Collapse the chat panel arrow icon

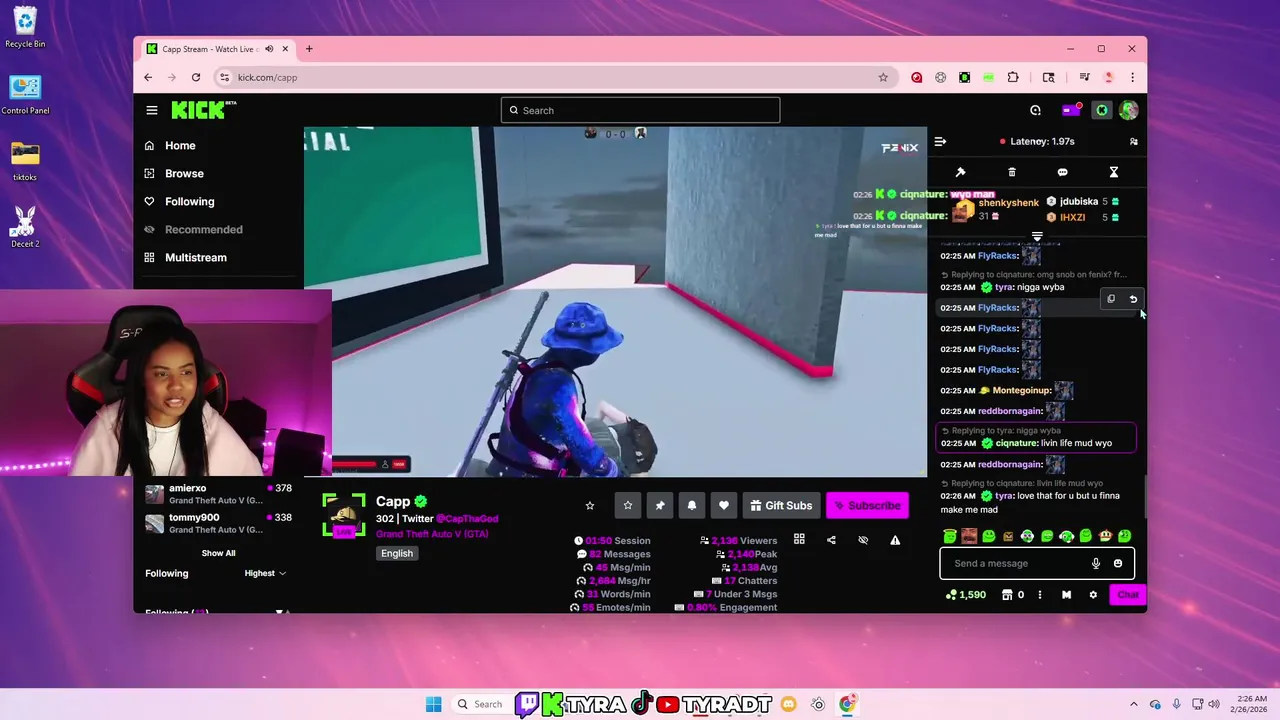pyautogui.click(x=940, y=142)
